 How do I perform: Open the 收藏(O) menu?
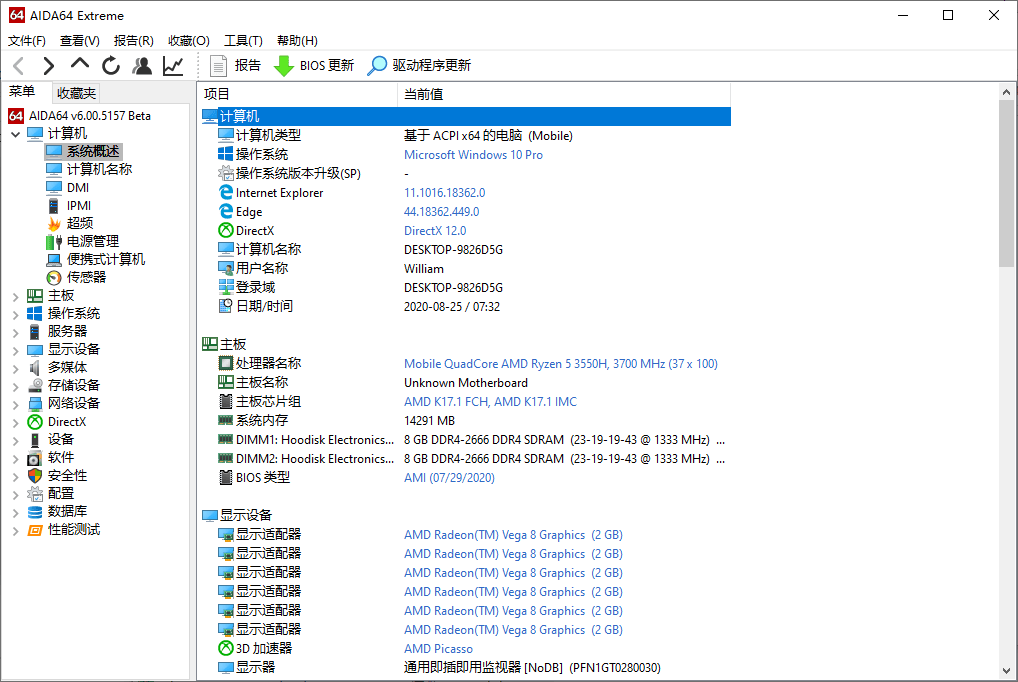(188, 41)
